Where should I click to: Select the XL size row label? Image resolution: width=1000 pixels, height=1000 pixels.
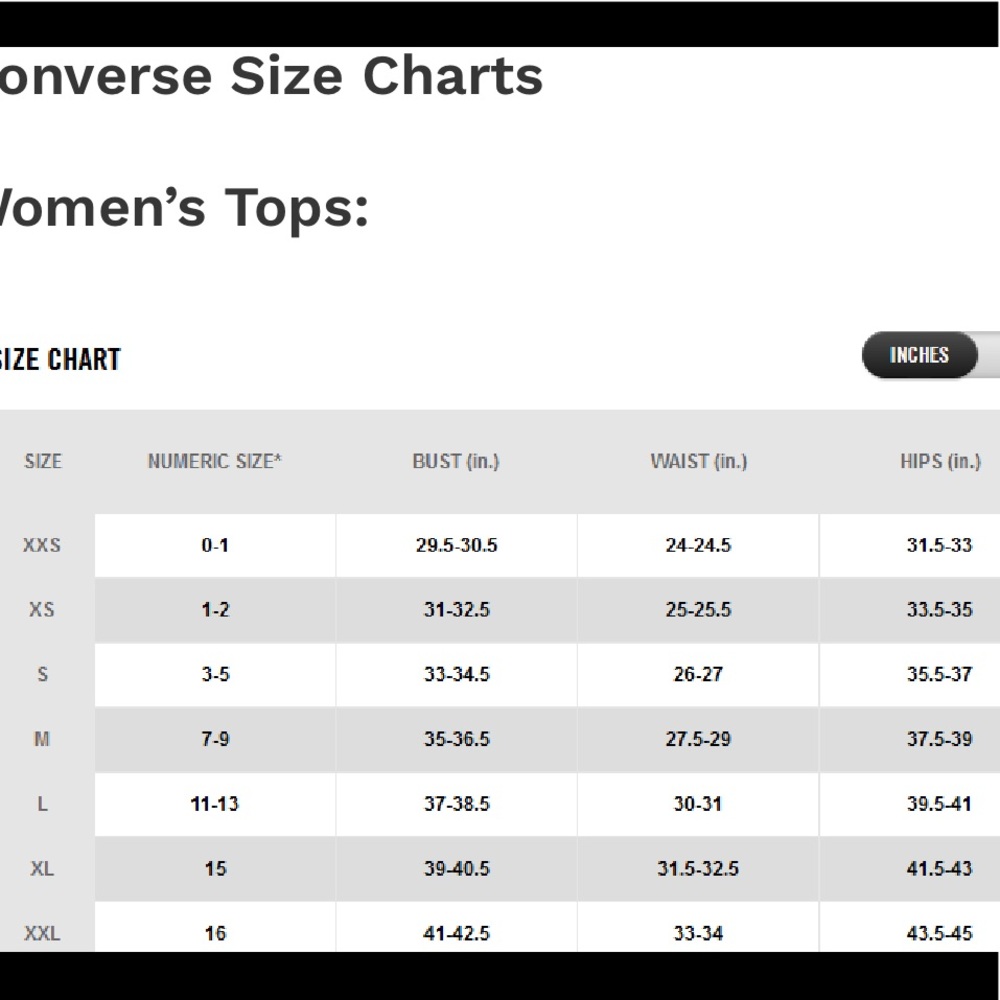click(x=42, y=869)
